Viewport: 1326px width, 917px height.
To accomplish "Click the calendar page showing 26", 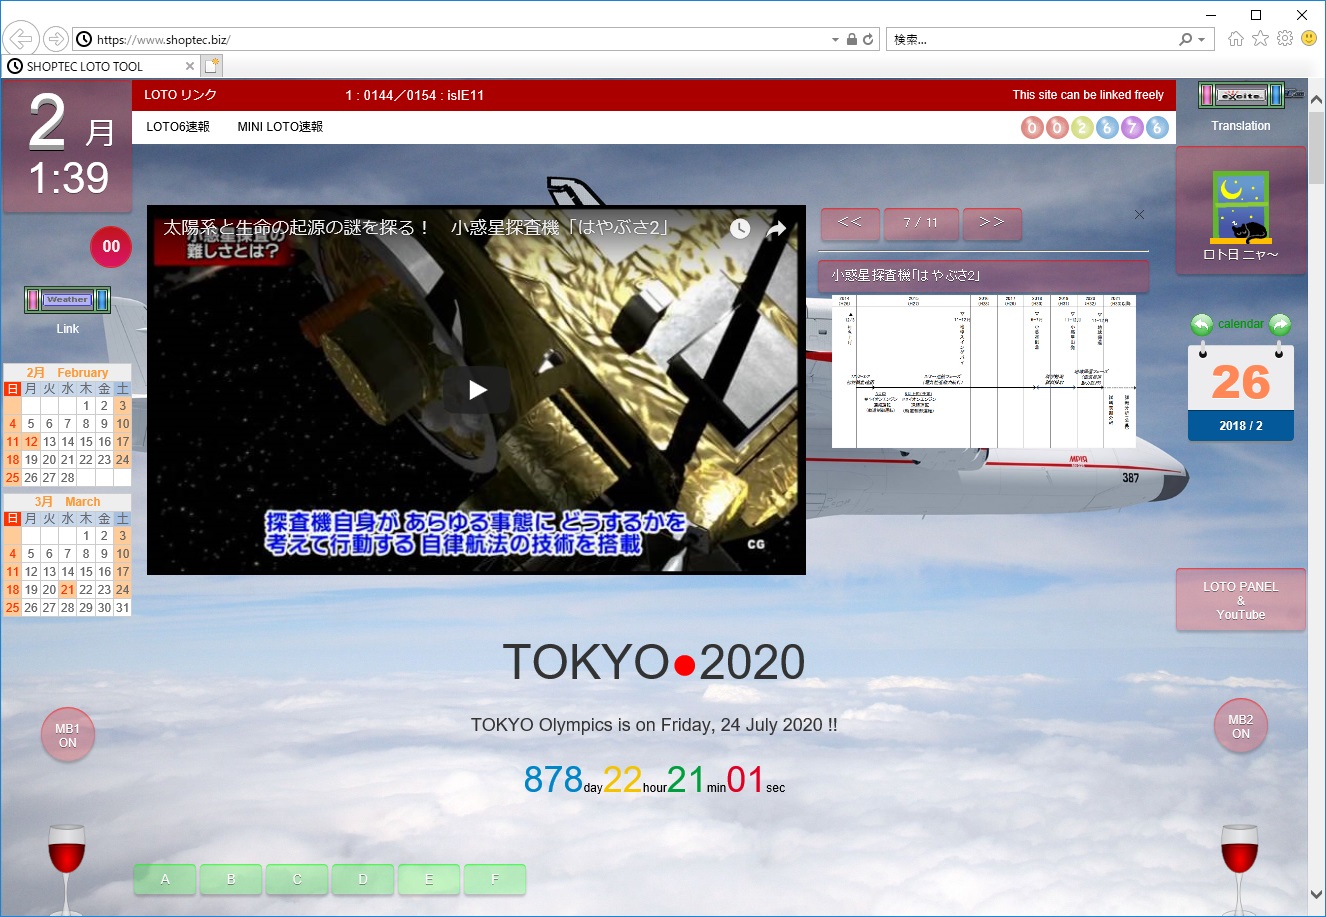I will [1241, 392].
